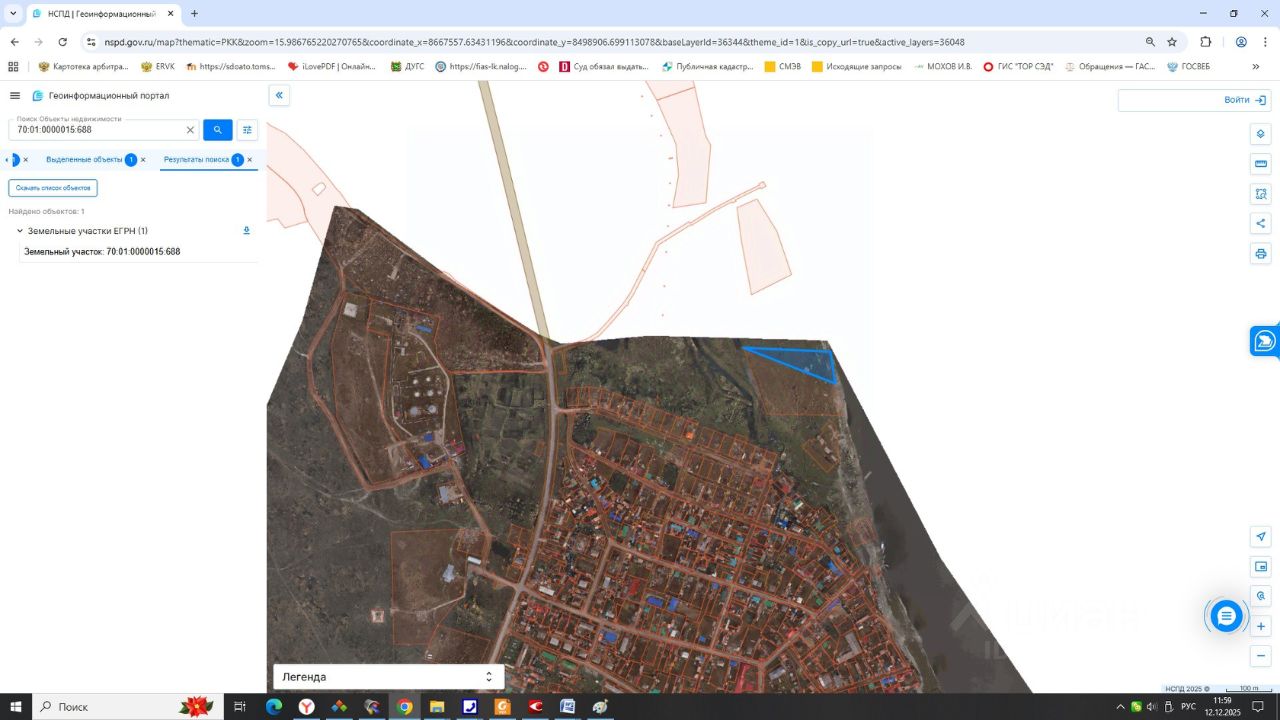Close the Выделенные объекты tab
Viewport: 1280px width, 720px height.
click(143, 160)
